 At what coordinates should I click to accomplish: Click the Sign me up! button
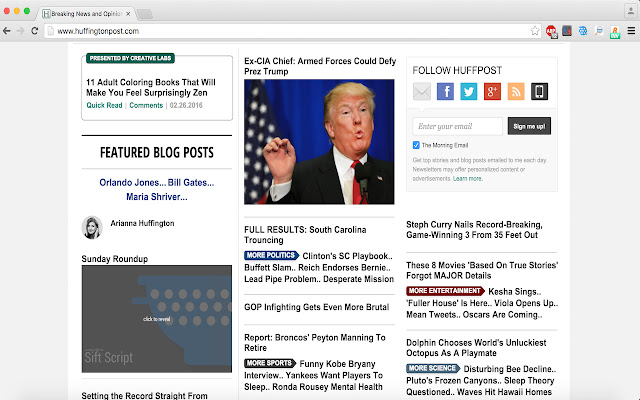coord(529,126)
